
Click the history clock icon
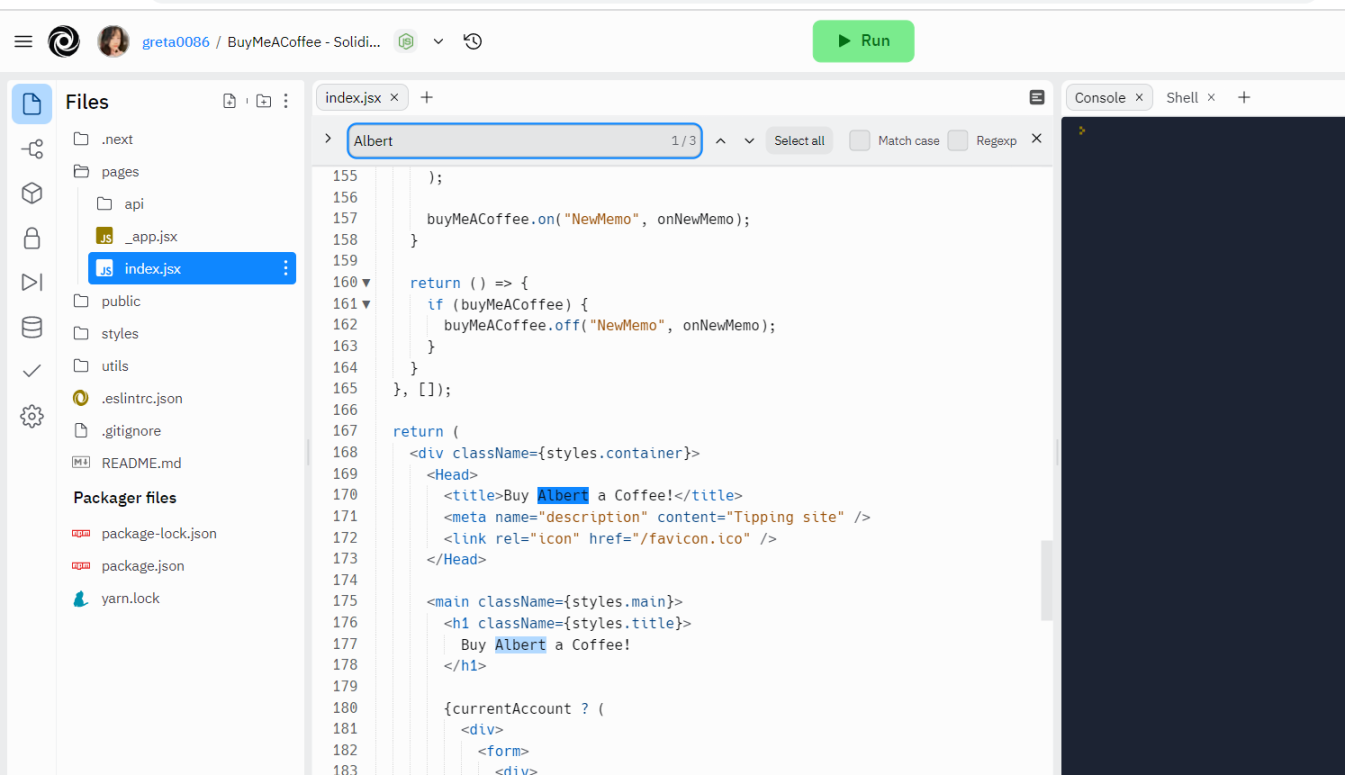pos(473,41)
